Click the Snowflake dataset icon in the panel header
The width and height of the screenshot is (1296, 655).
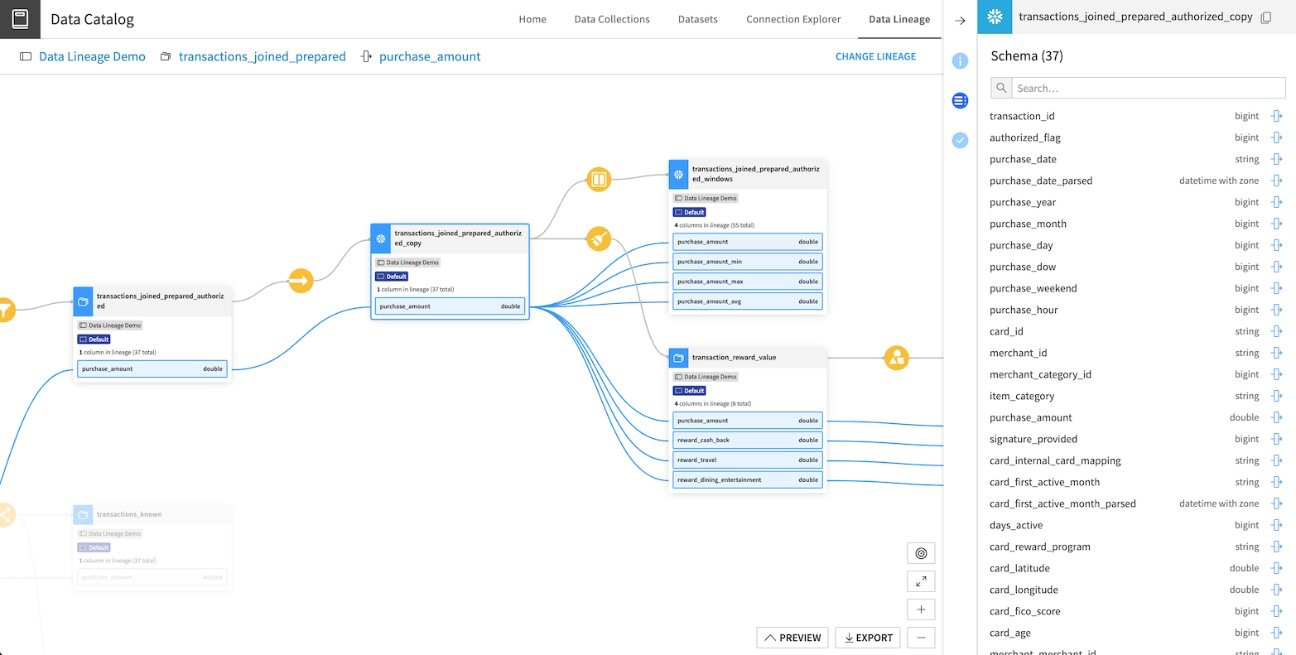(x=993, y=18)
